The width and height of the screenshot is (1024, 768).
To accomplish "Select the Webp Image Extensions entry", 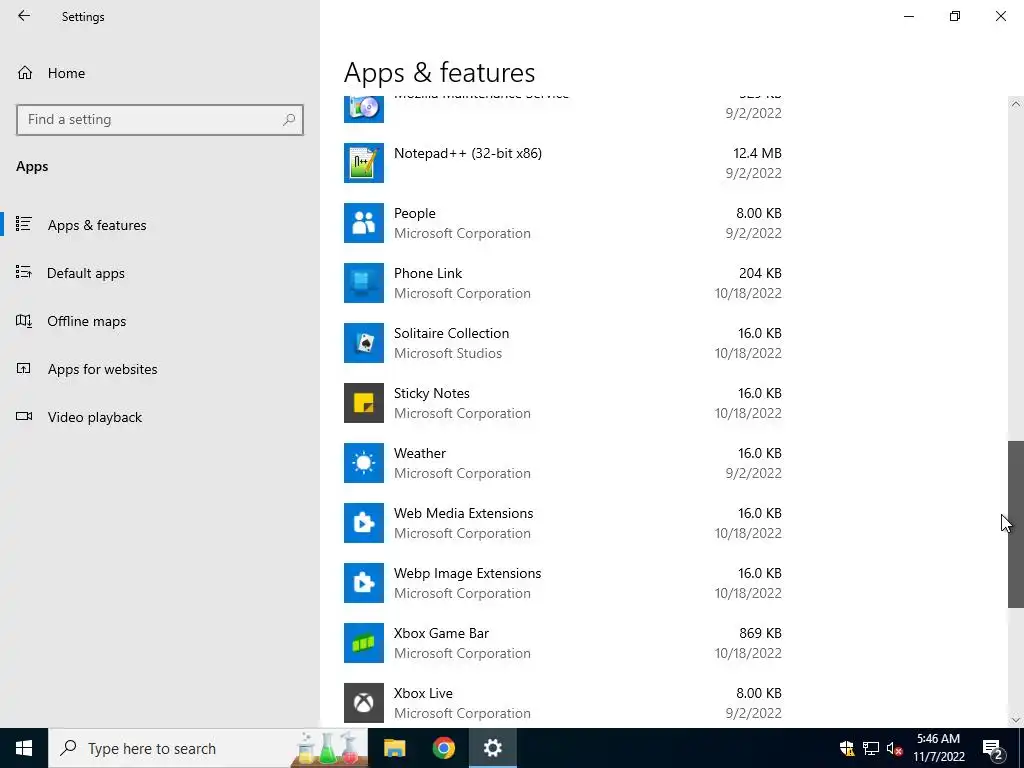I will point(563,583).
